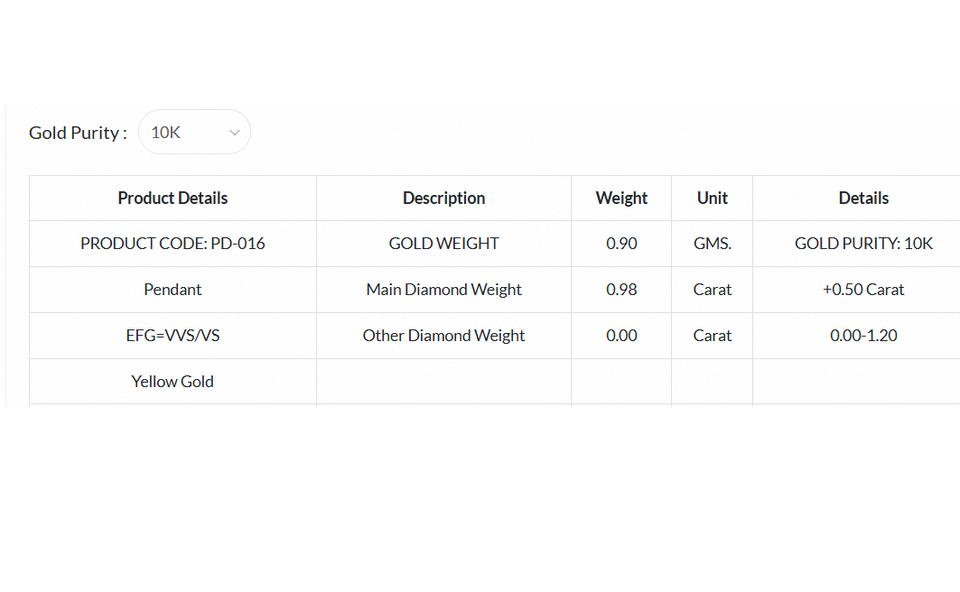Click the Other Diamond Weight cell
The width and height of the screenshot is (960, 592).
point(444,335)
